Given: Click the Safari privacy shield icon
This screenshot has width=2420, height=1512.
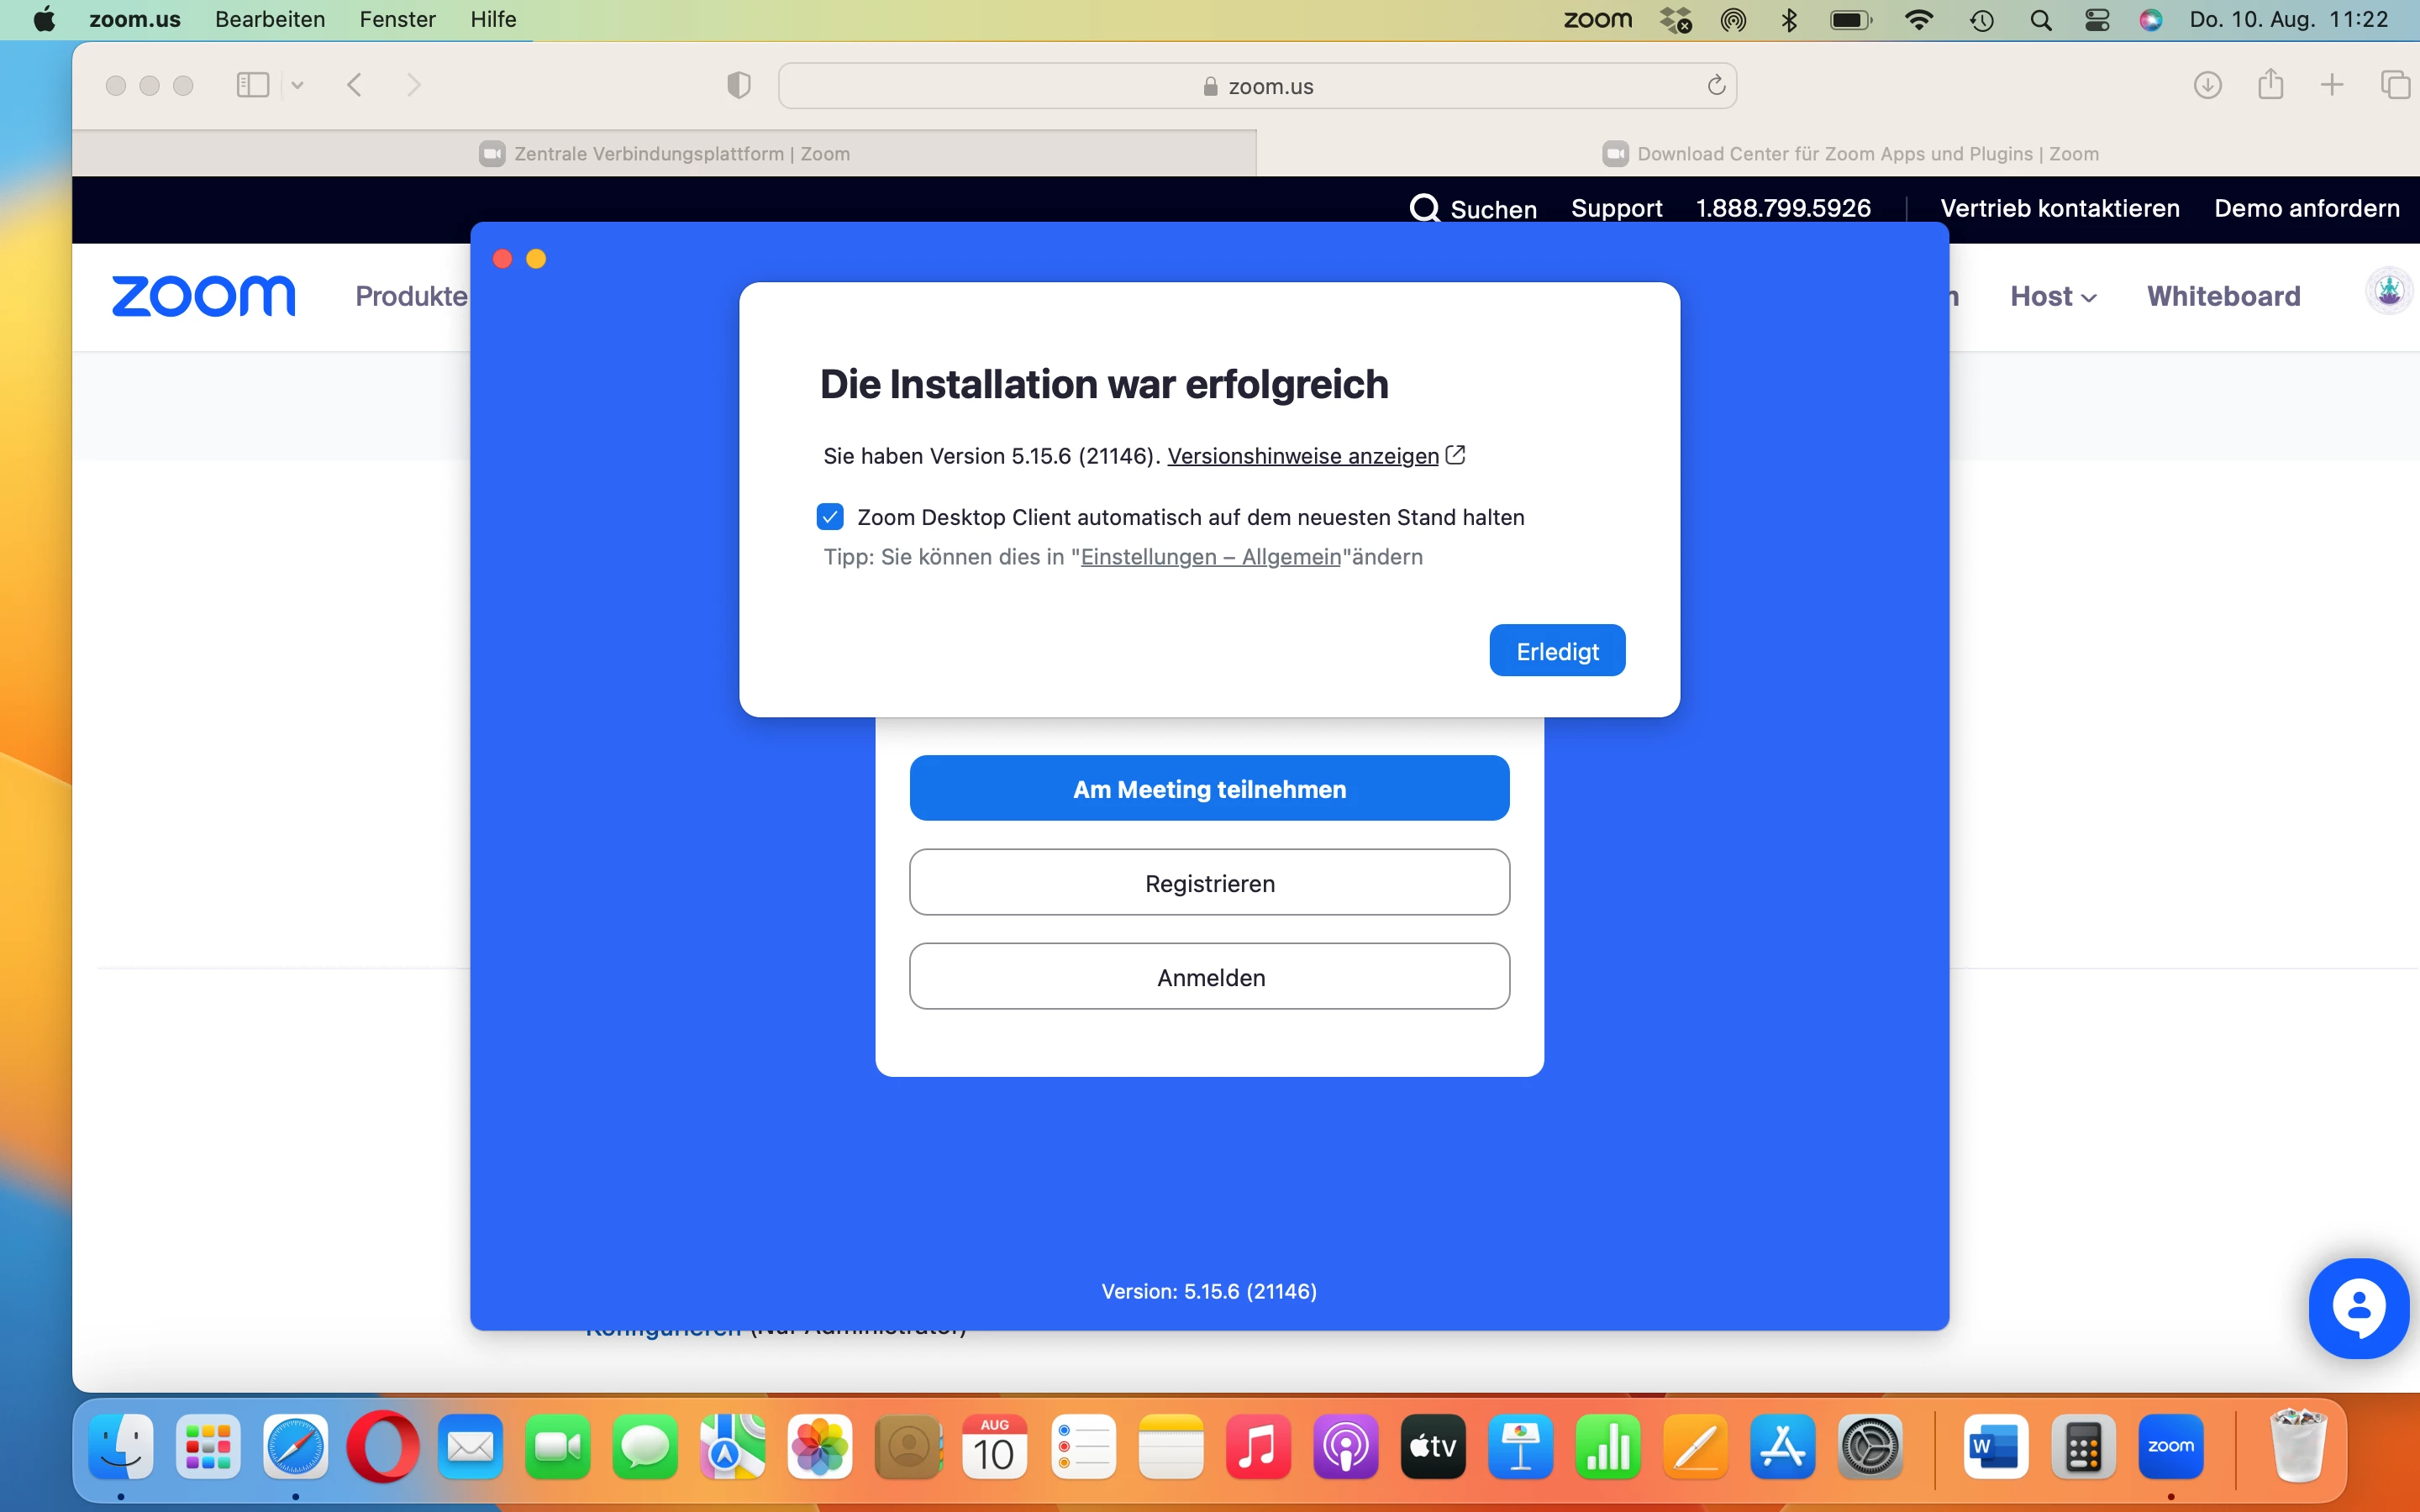Looking at the screenshot, I should point(738,85).
